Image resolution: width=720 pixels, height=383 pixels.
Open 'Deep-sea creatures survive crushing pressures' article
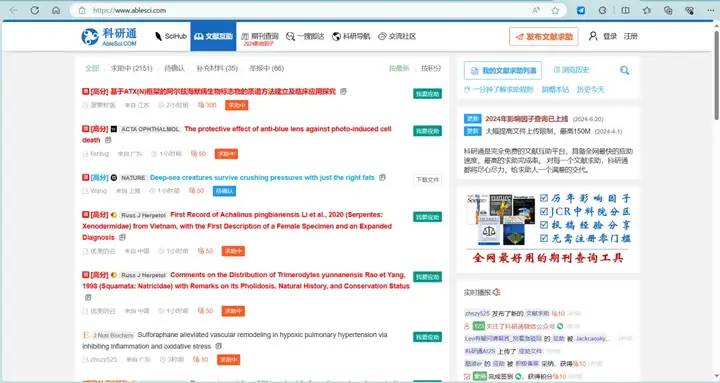click(x=262, y=177)
